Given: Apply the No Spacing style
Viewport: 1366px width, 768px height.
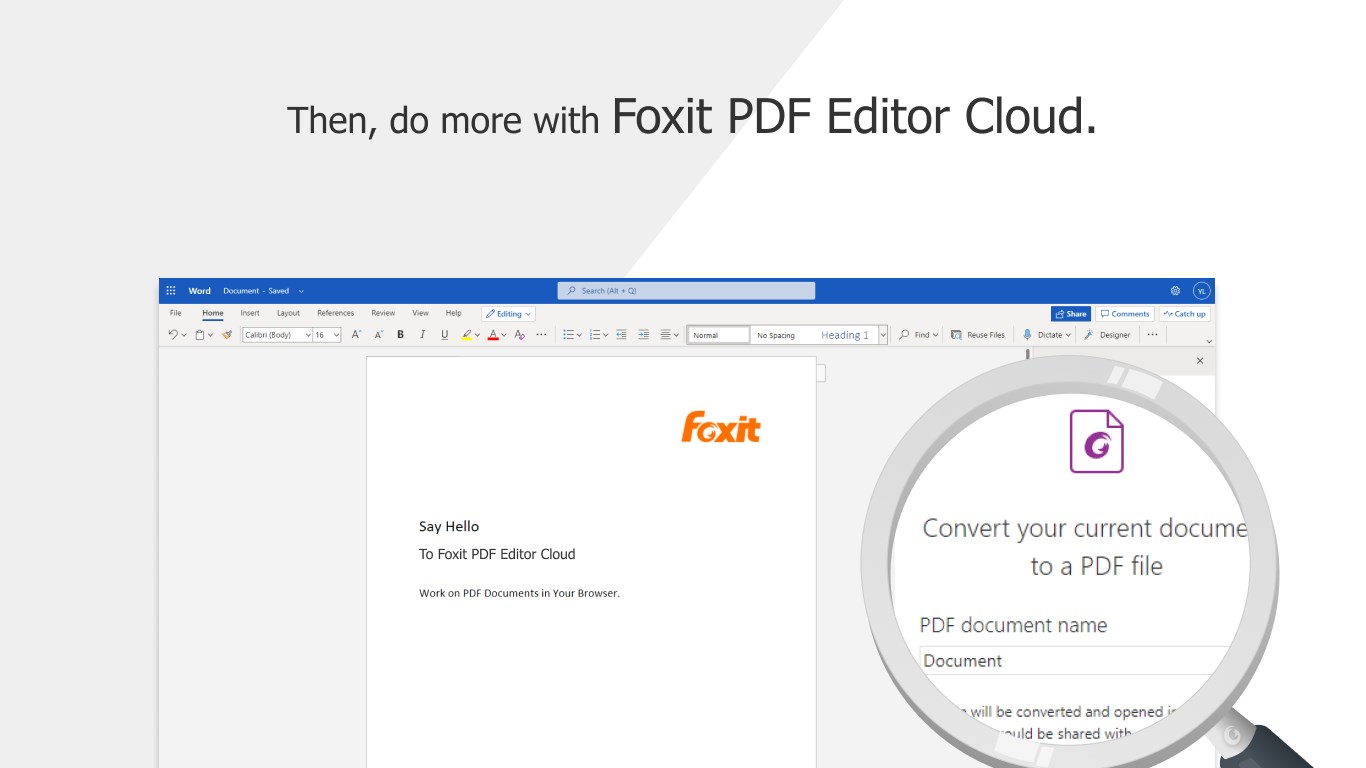Looking at the screenshot, I should coord(776,335).
